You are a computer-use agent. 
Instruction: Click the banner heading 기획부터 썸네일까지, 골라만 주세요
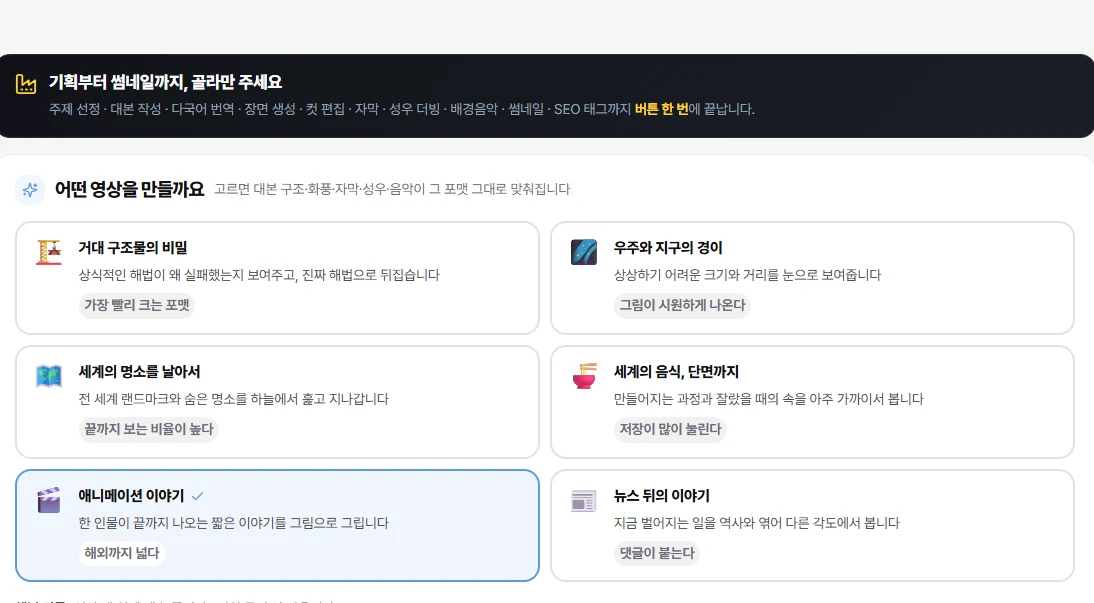coord(165,82)
